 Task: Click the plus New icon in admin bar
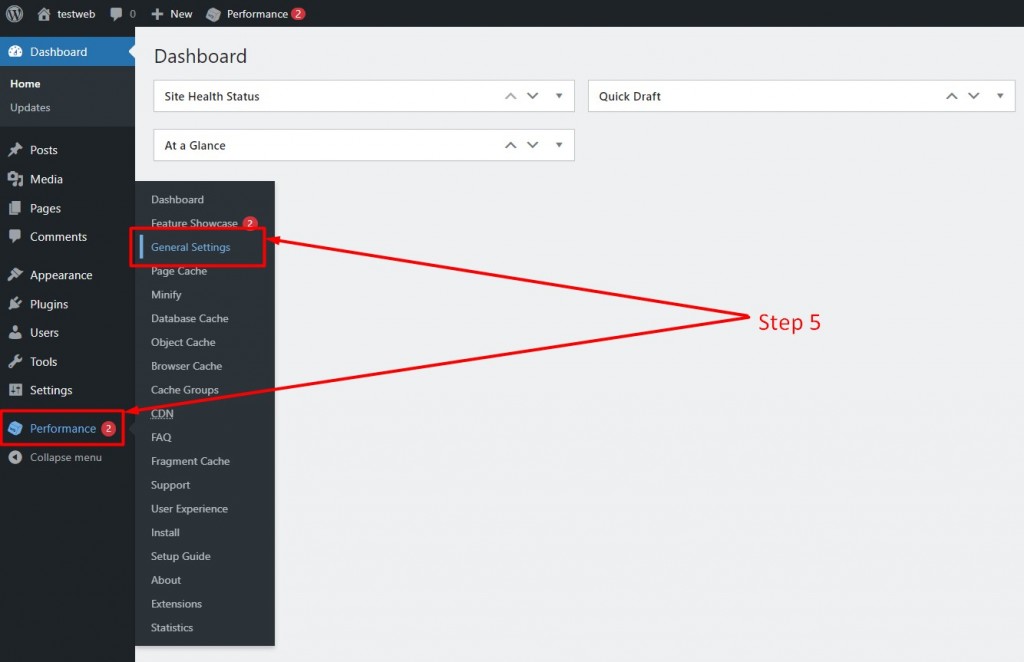click(157, 14)
